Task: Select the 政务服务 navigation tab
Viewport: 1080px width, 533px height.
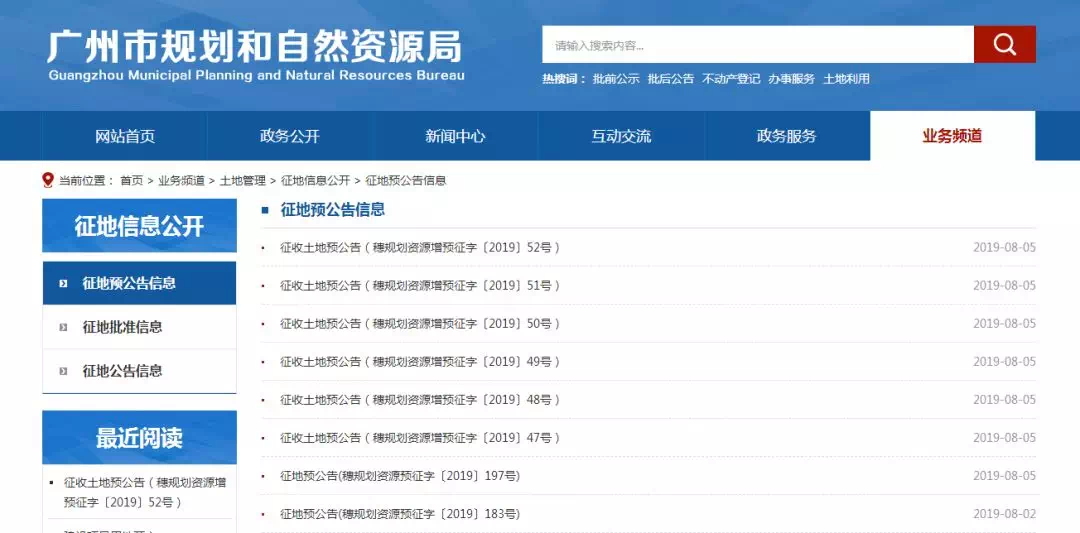Action: 787,136
